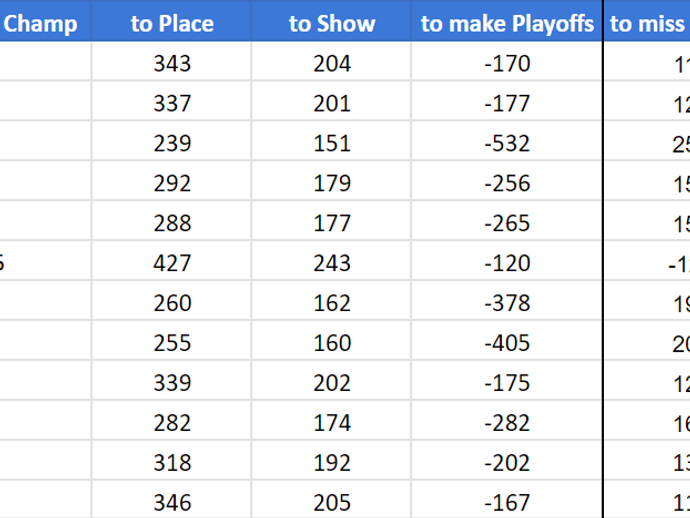Select the to Place cell showing 427
Screen dimensions: 690x518
172,263
